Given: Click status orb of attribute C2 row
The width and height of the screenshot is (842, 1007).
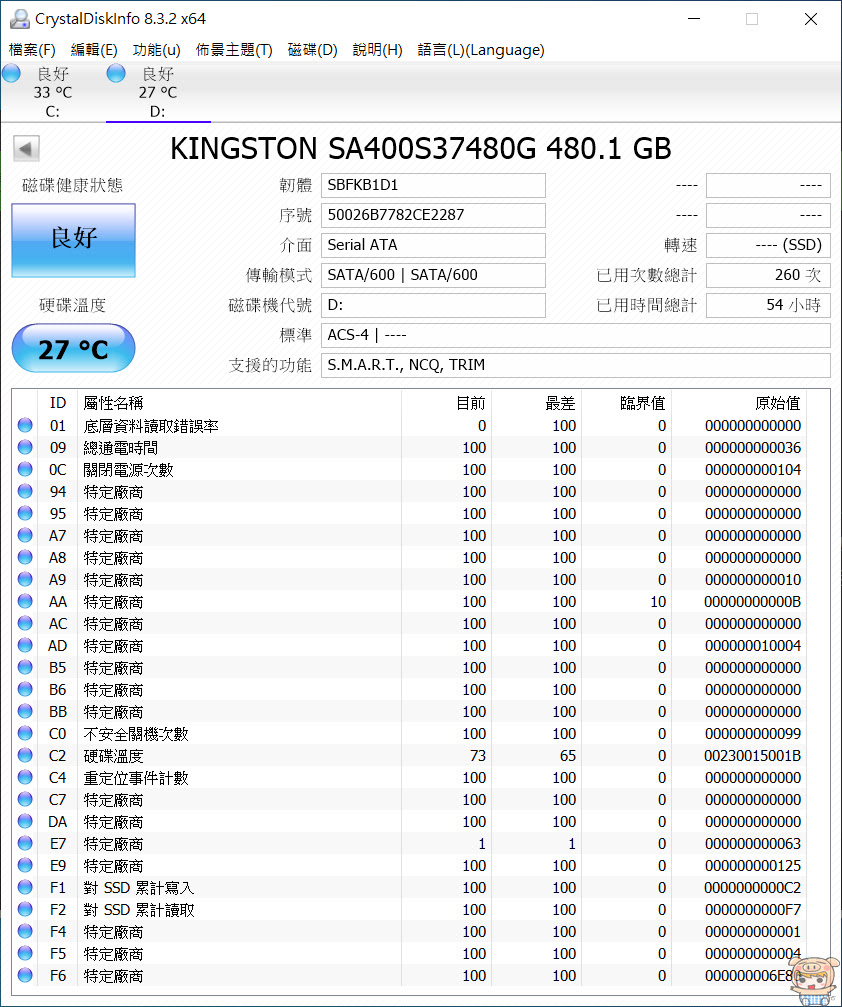Looking at the screenshot, I should (x=25, y=755).
